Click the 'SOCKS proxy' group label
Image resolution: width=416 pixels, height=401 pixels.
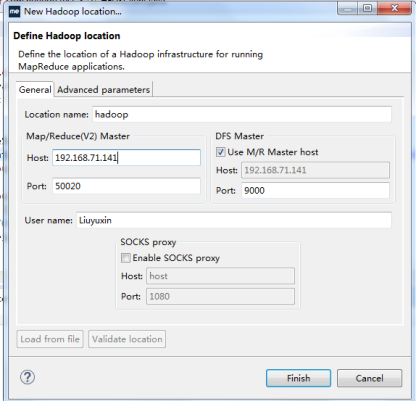tap(148, 242)
